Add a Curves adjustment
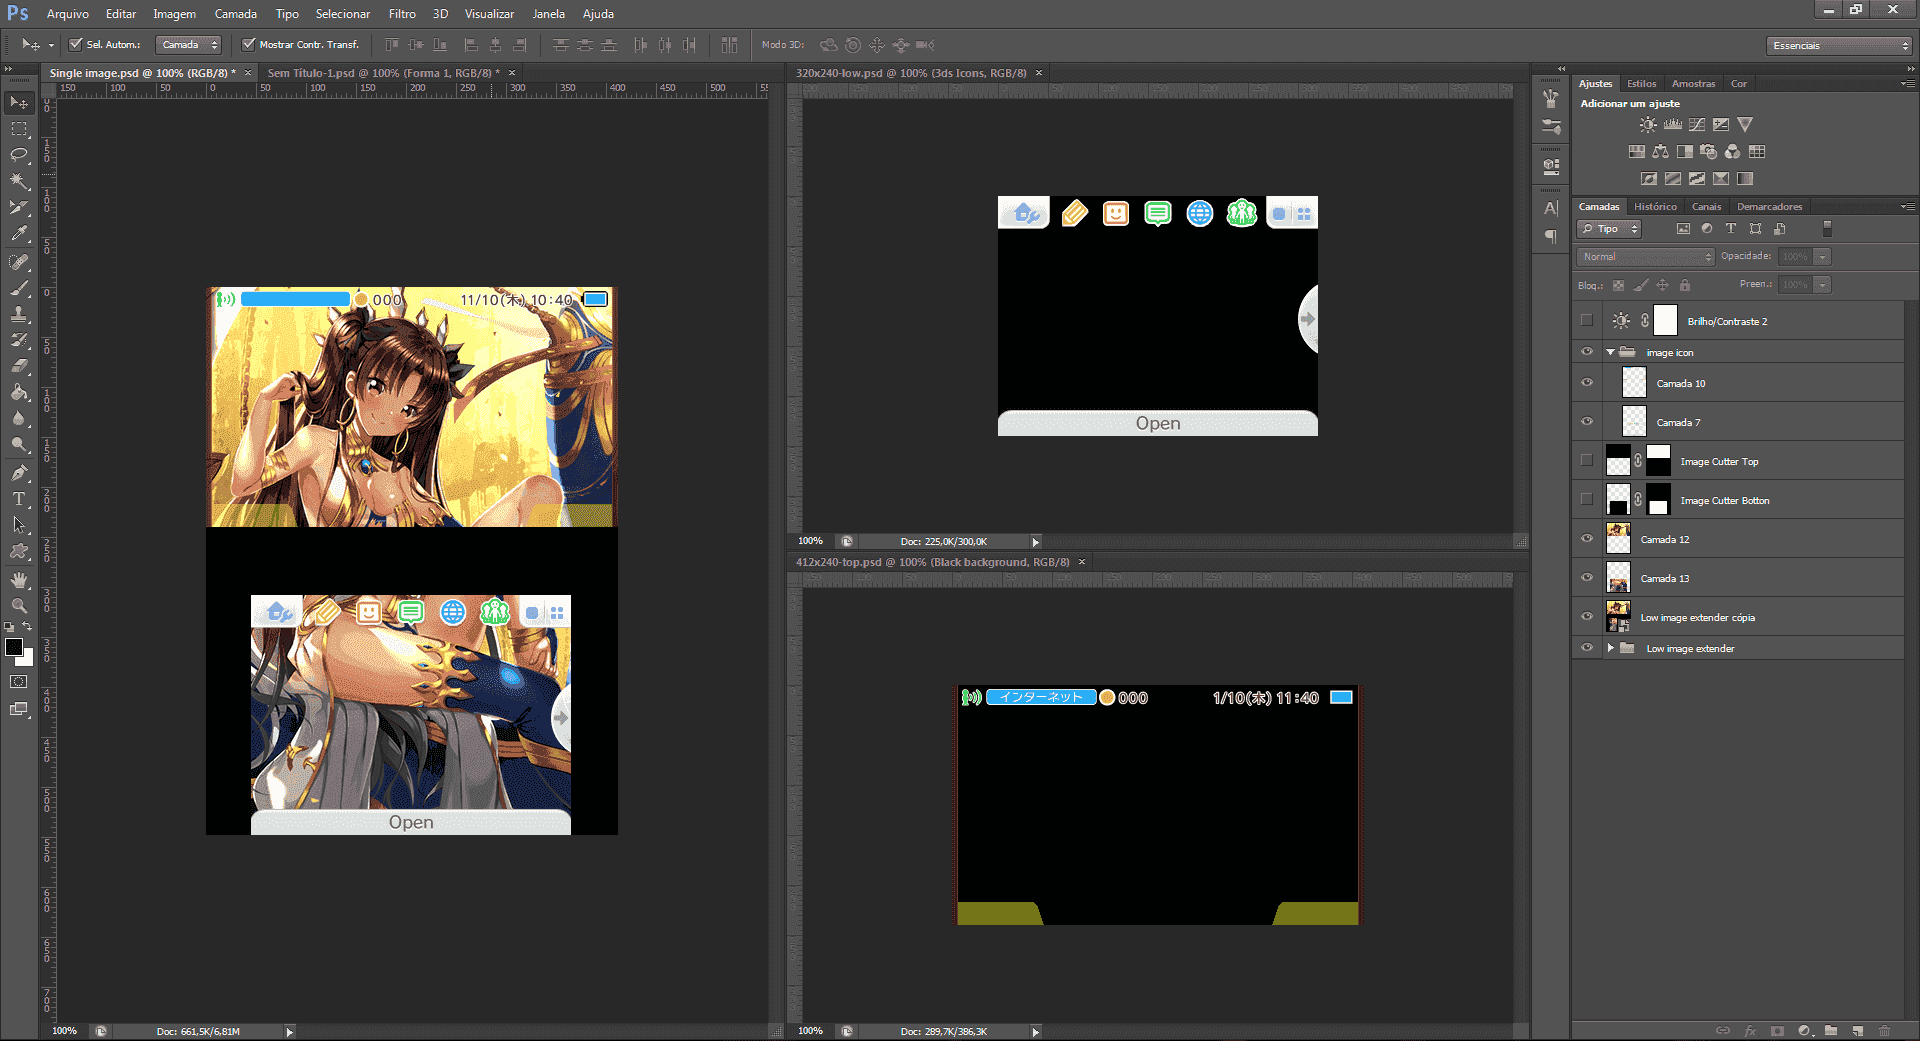 tap(1697, 125)
